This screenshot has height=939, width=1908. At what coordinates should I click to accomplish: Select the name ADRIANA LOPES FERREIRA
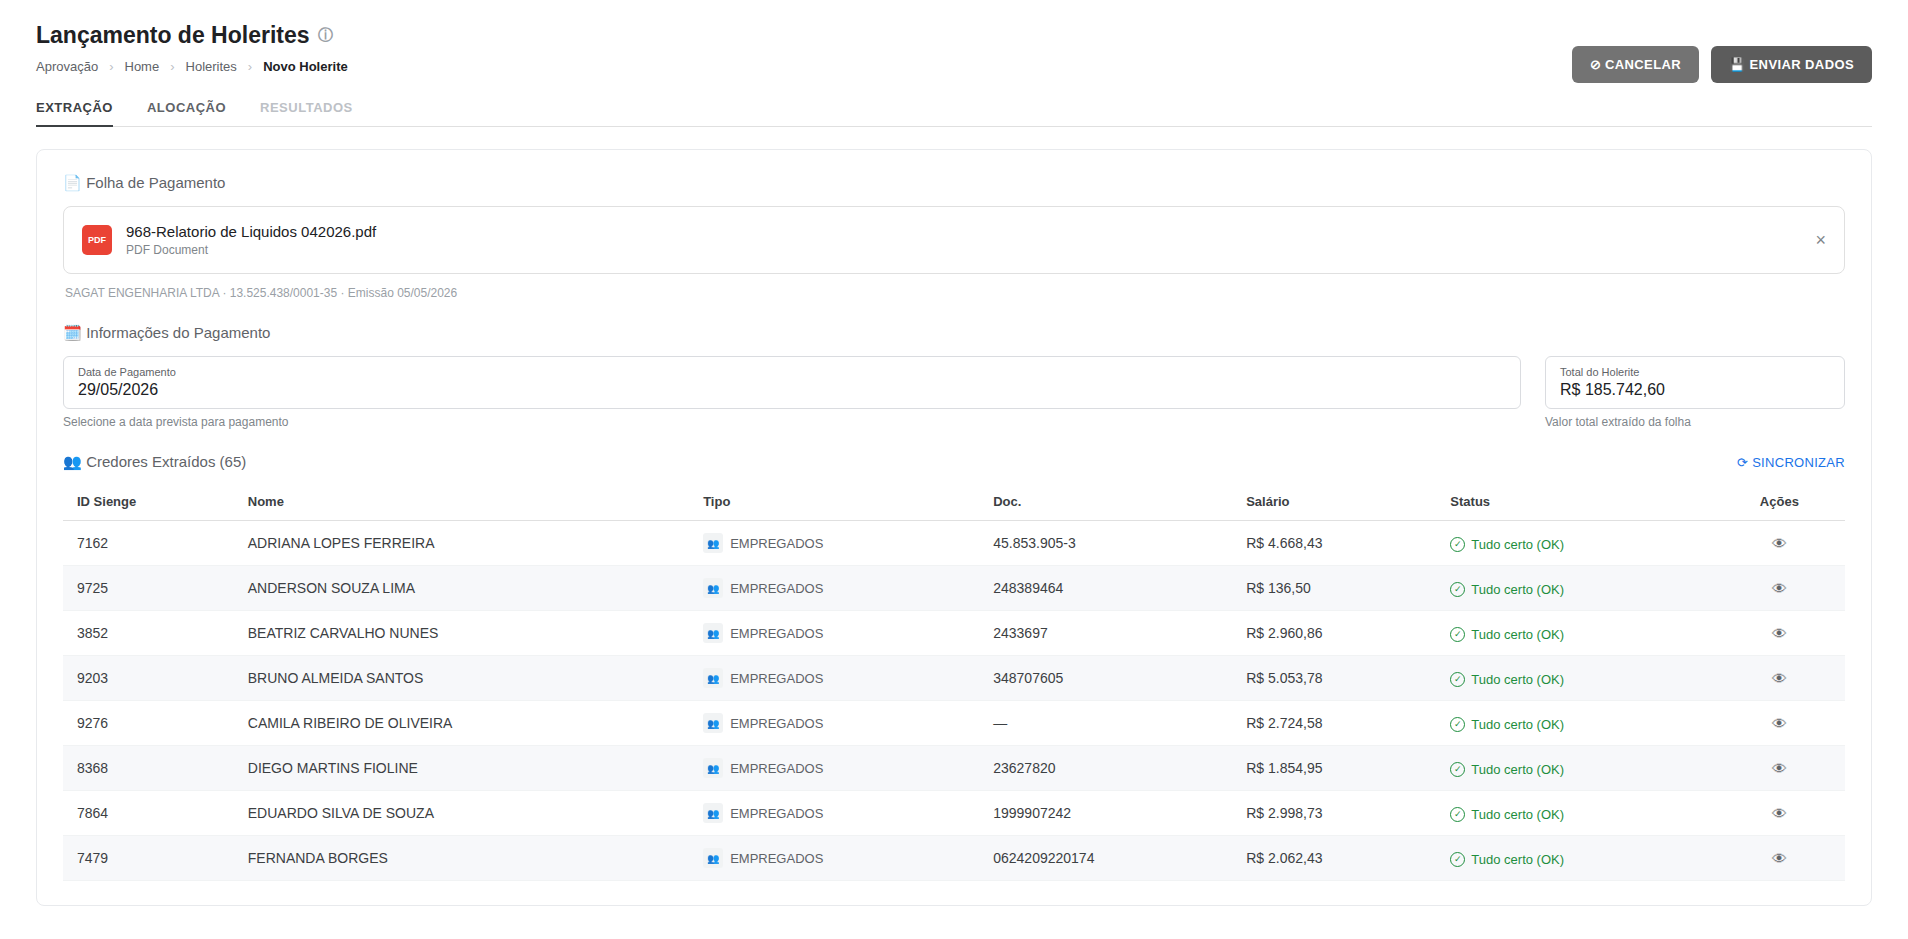341,543
